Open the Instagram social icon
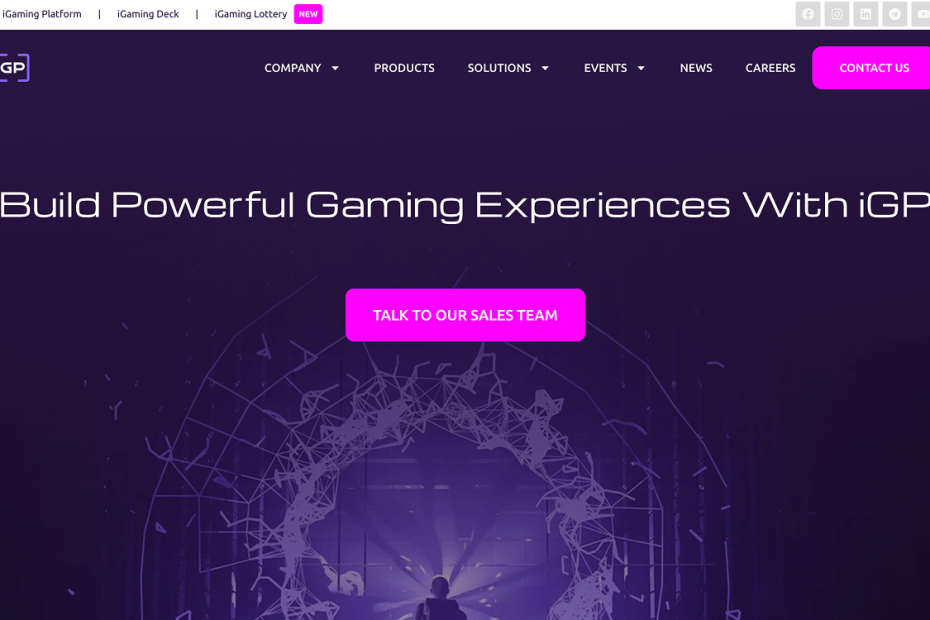Viewport: 930px width, 620px height. 837,14
